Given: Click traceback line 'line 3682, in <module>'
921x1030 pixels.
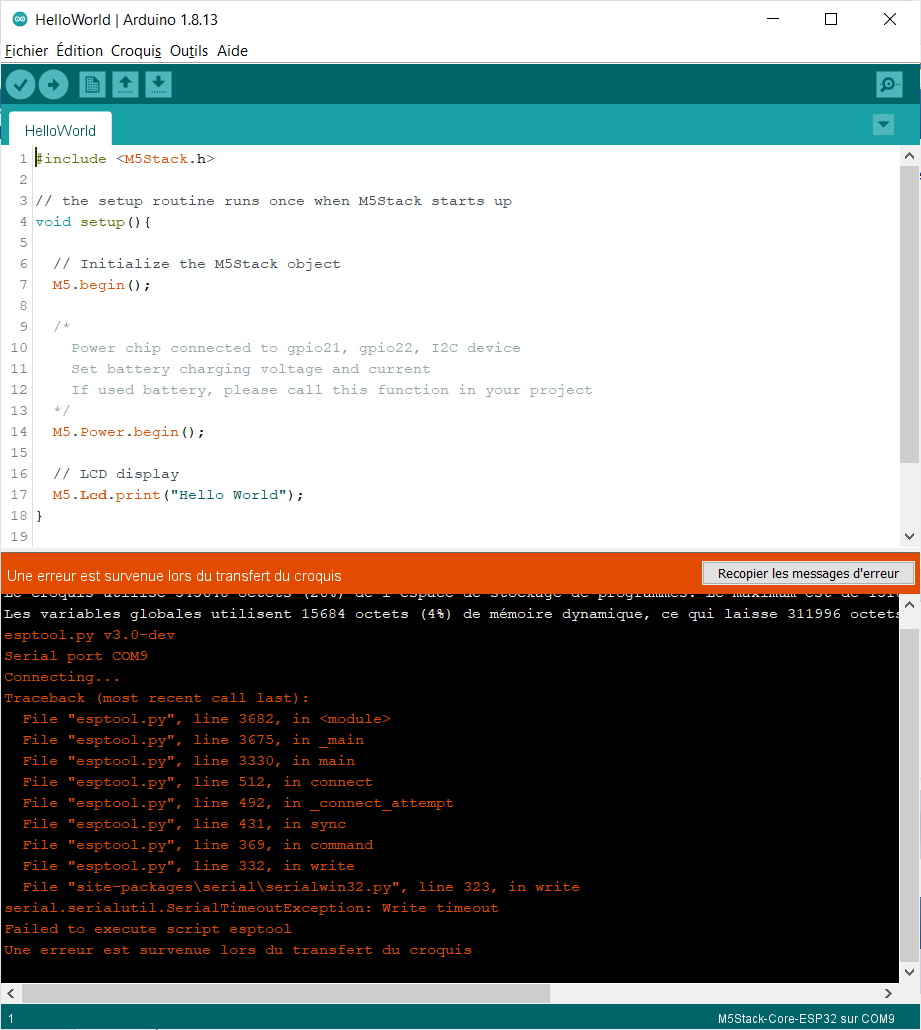Looking at the screenshot, I should (206, 719).
